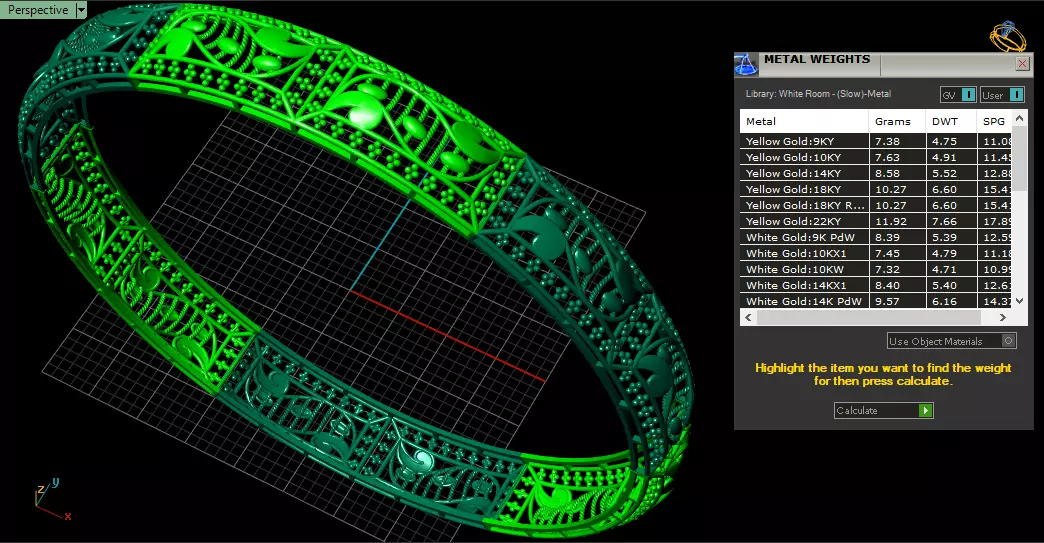The height and width of the screenshot is (543, 1044).
Task: Click the vertical scrollbar thumb of metal list
Action: pos(1019,158)
